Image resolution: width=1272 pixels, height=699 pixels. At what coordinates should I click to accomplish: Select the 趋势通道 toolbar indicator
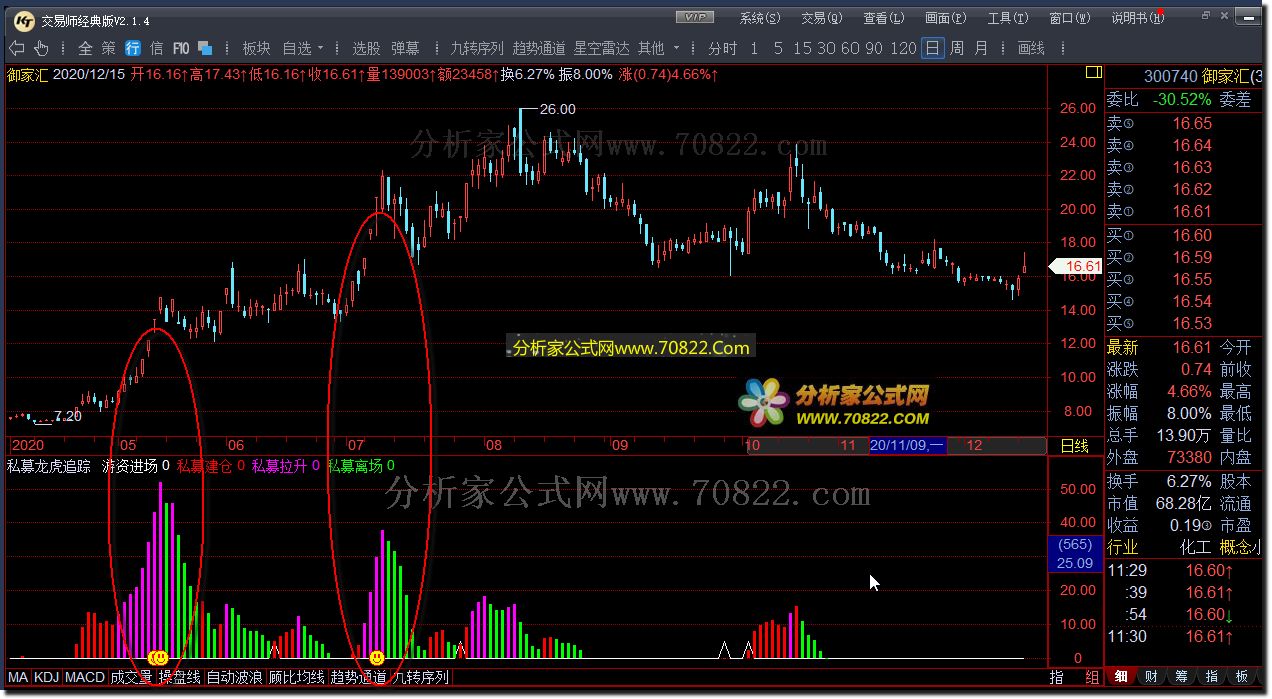click(x=539, y=48)
